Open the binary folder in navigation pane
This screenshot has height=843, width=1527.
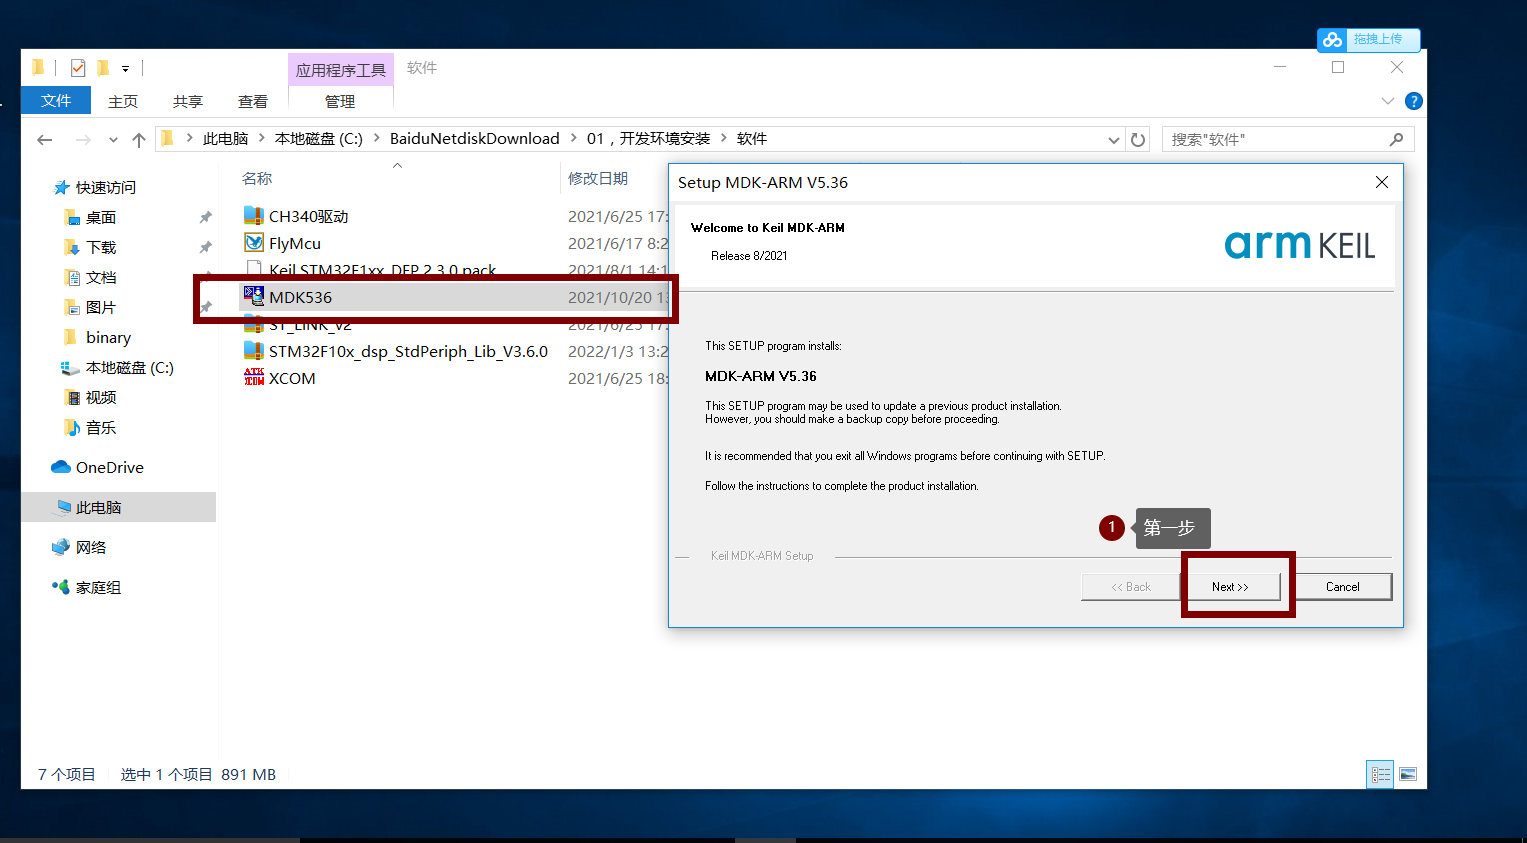(x=107, y=338)
